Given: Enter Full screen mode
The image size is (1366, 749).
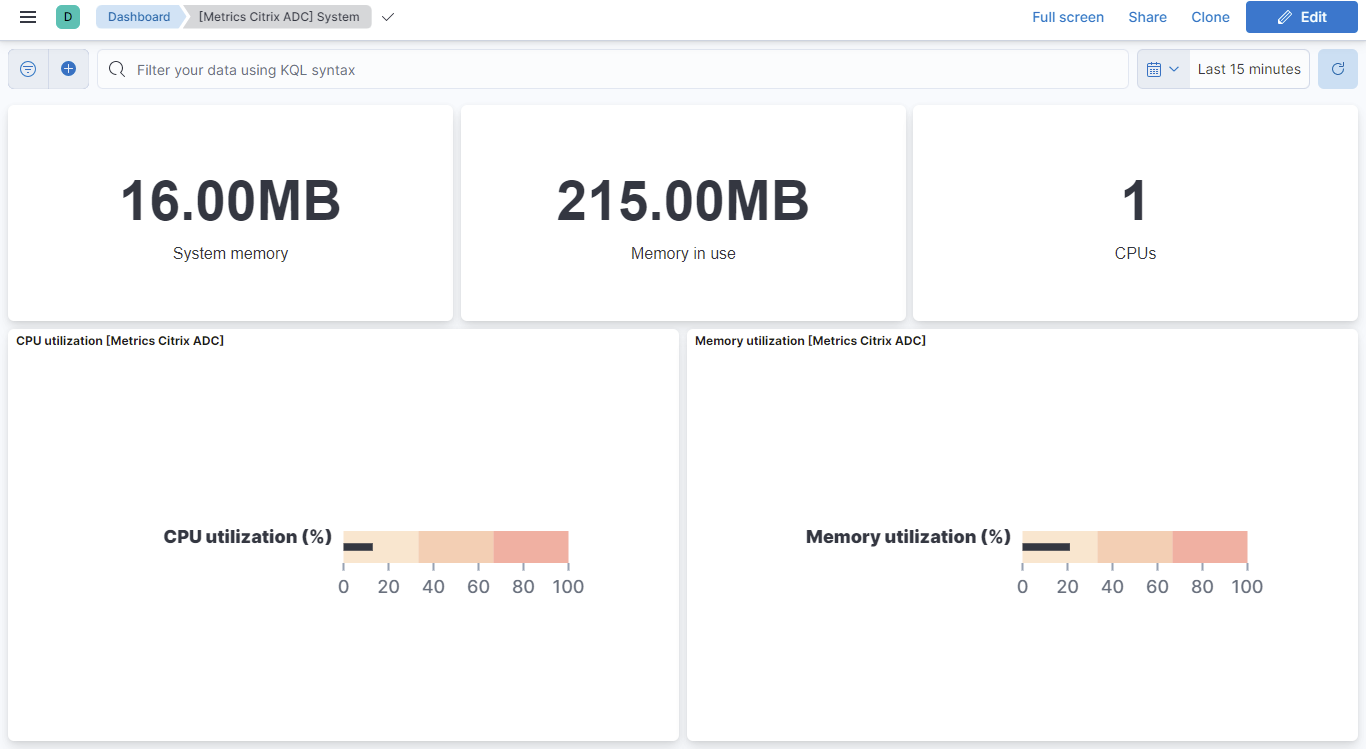Looking at the screenshot, I should coord(1068,17).
